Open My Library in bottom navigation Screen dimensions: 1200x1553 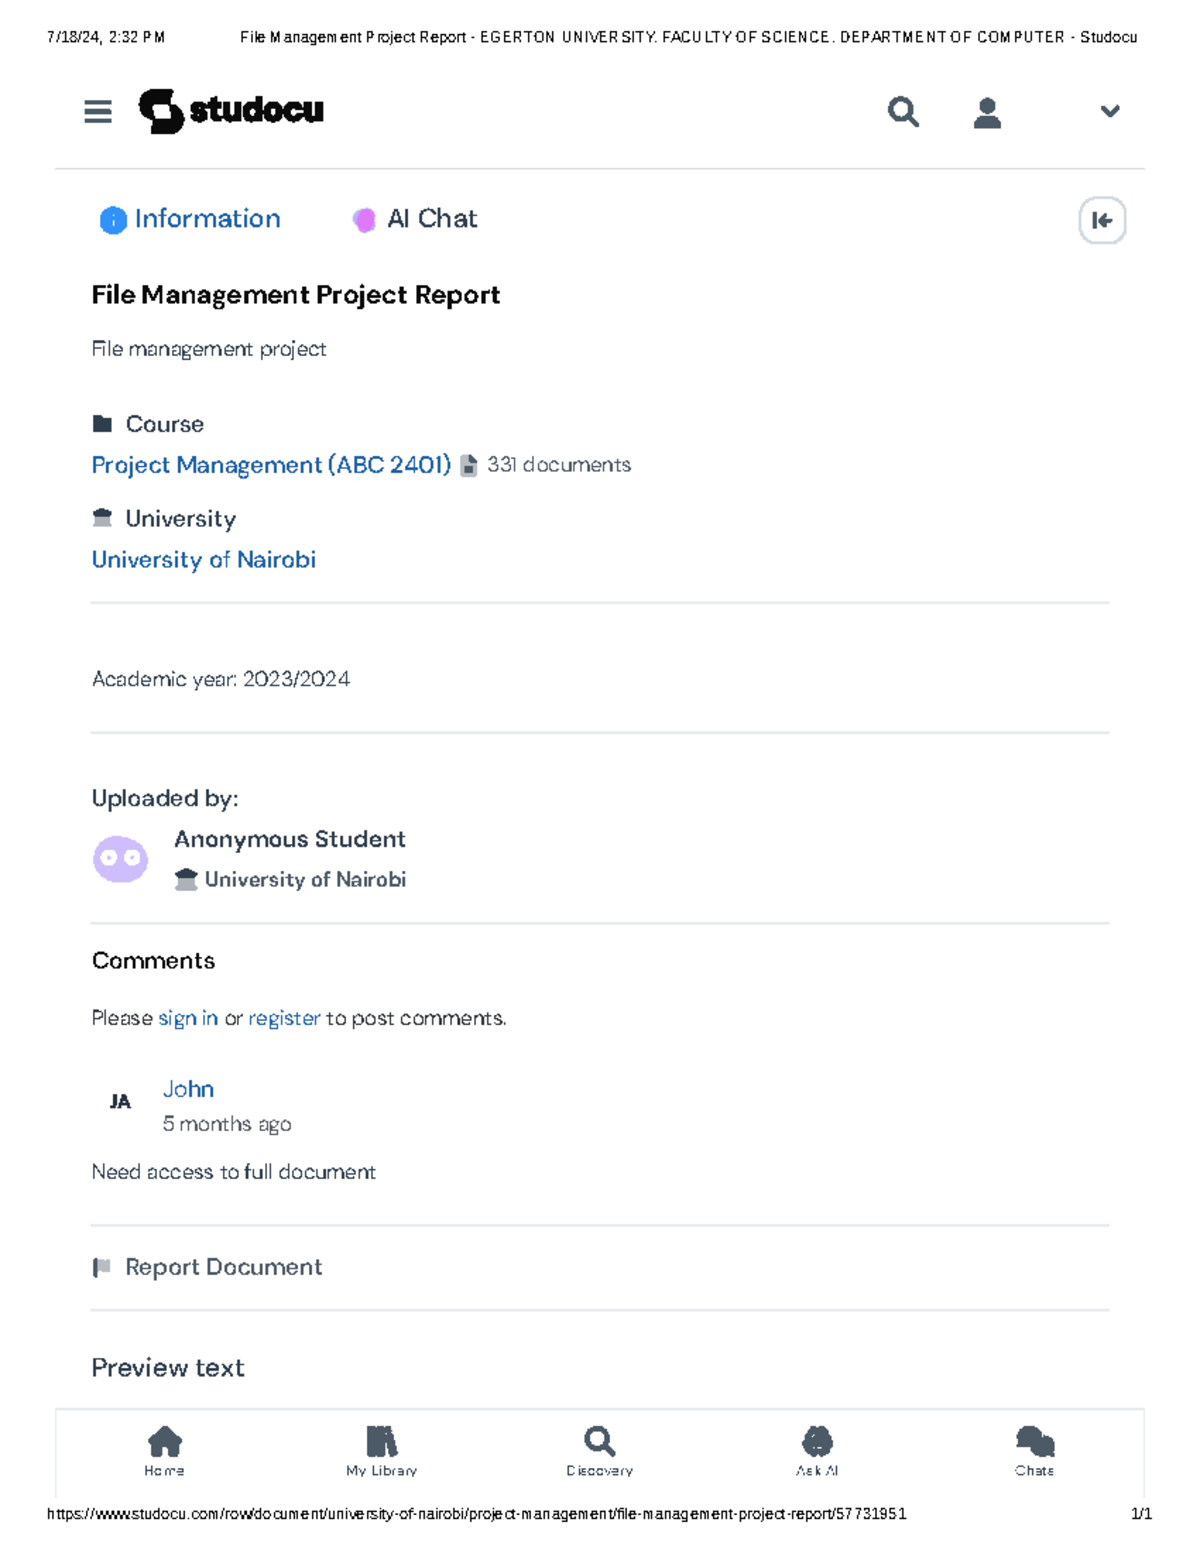point(381,1450)
